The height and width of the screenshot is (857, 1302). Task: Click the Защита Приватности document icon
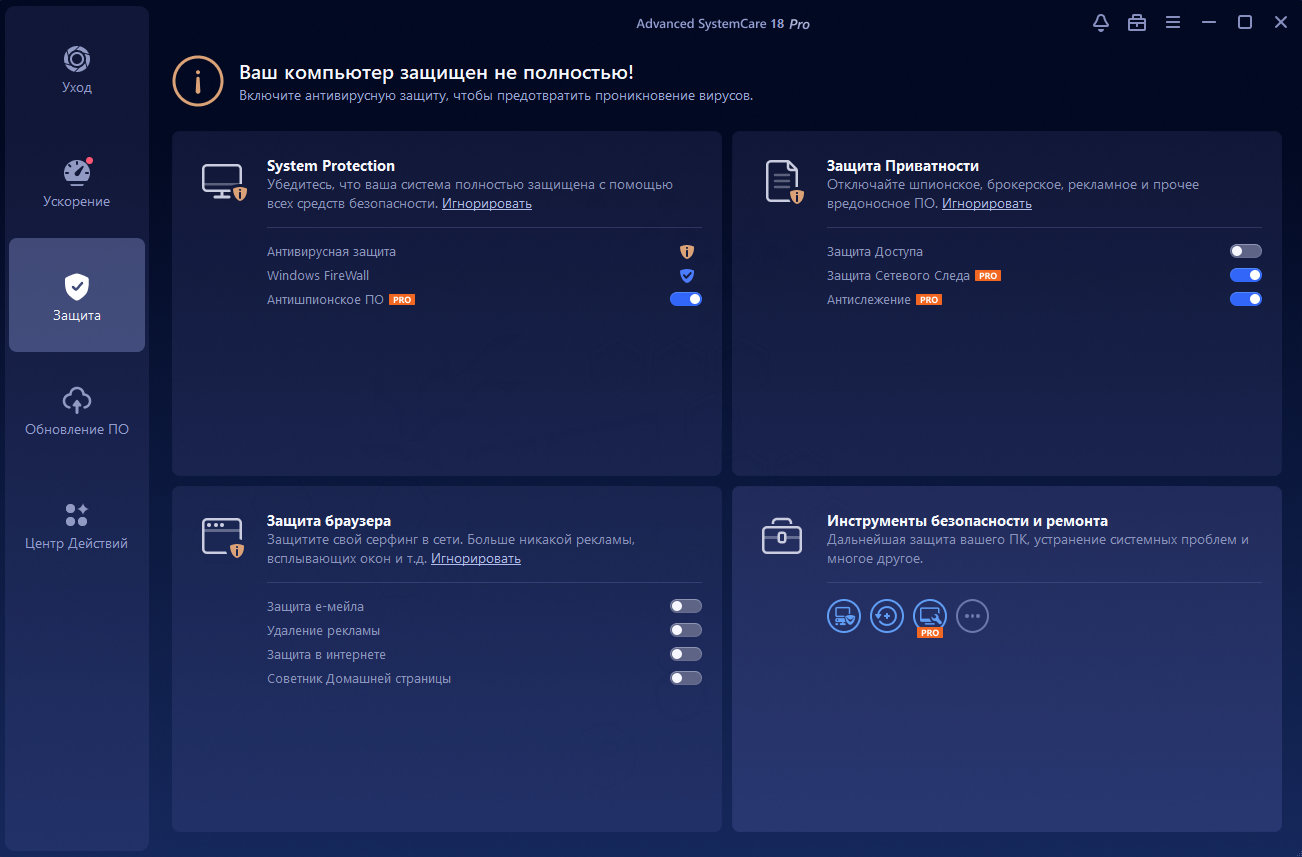click(x=784, y=182)
